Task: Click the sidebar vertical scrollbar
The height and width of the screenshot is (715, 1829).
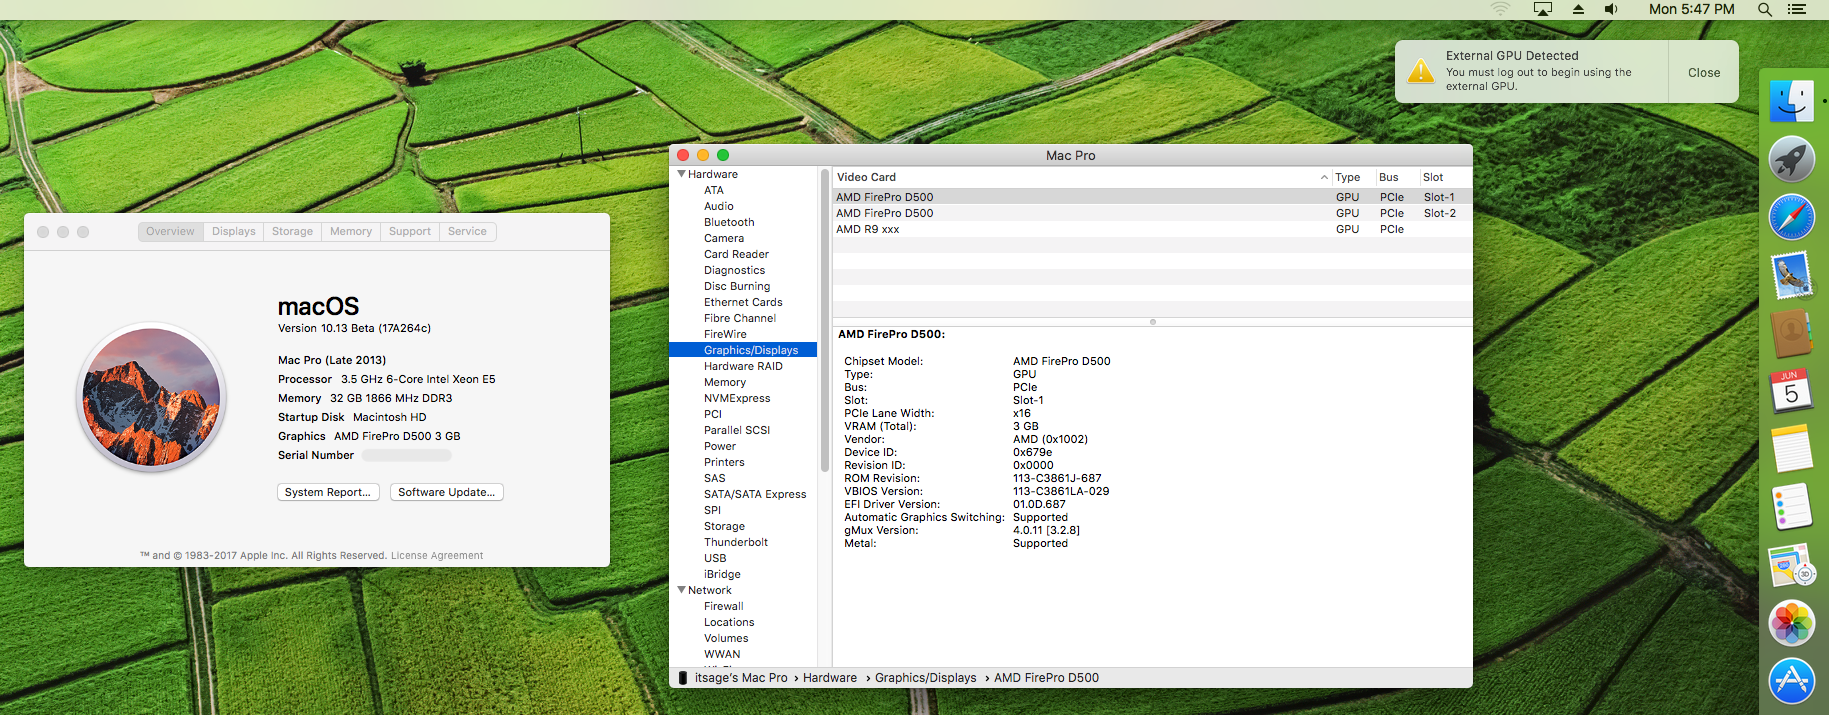Action: tap(825, 320)
